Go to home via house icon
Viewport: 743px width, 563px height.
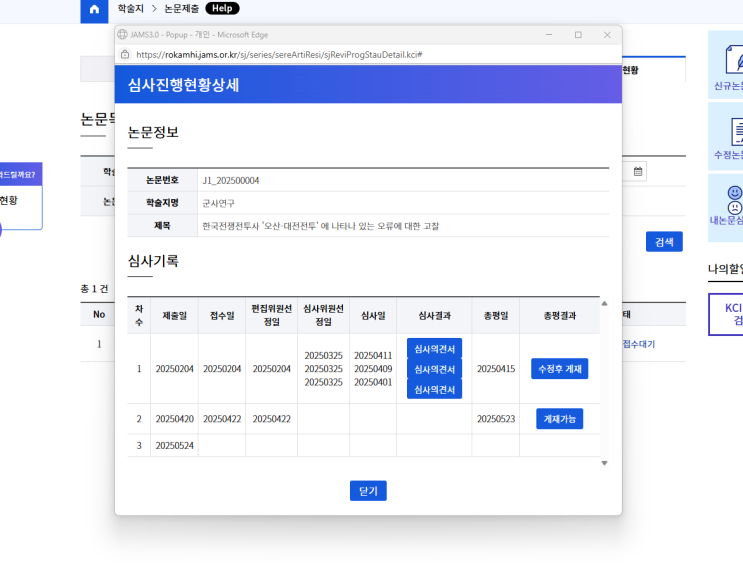[x=94, y=9]
